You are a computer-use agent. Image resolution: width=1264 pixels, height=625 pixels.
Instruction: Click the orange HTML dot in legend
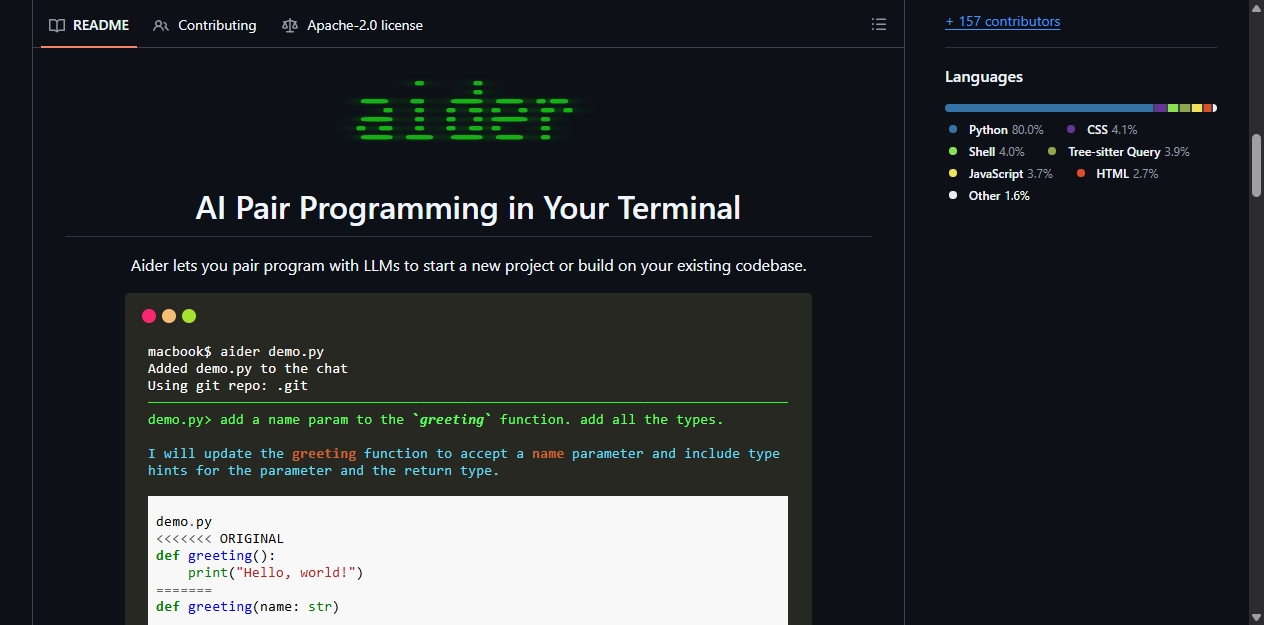(x=1081, y=174)
